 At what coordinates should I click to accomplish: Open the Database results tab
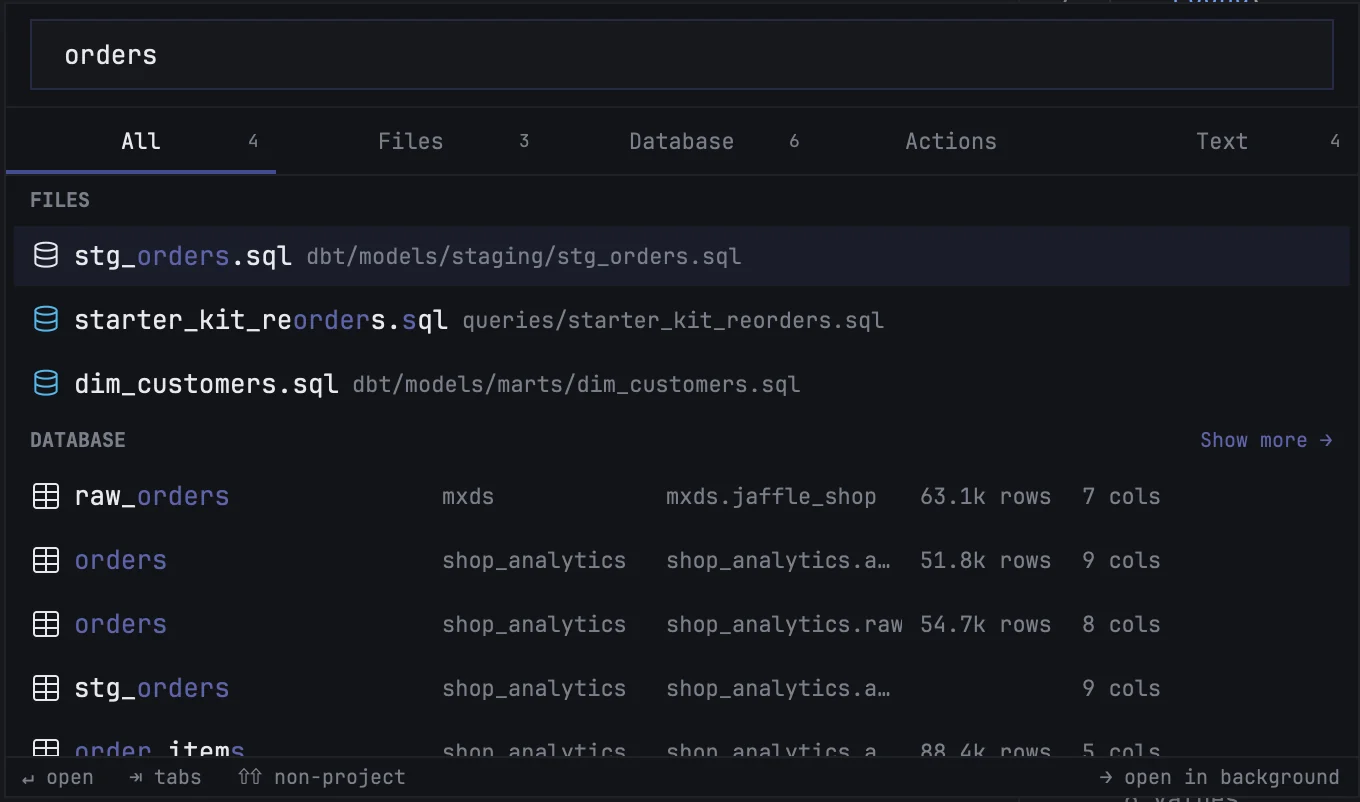[682, 141]
